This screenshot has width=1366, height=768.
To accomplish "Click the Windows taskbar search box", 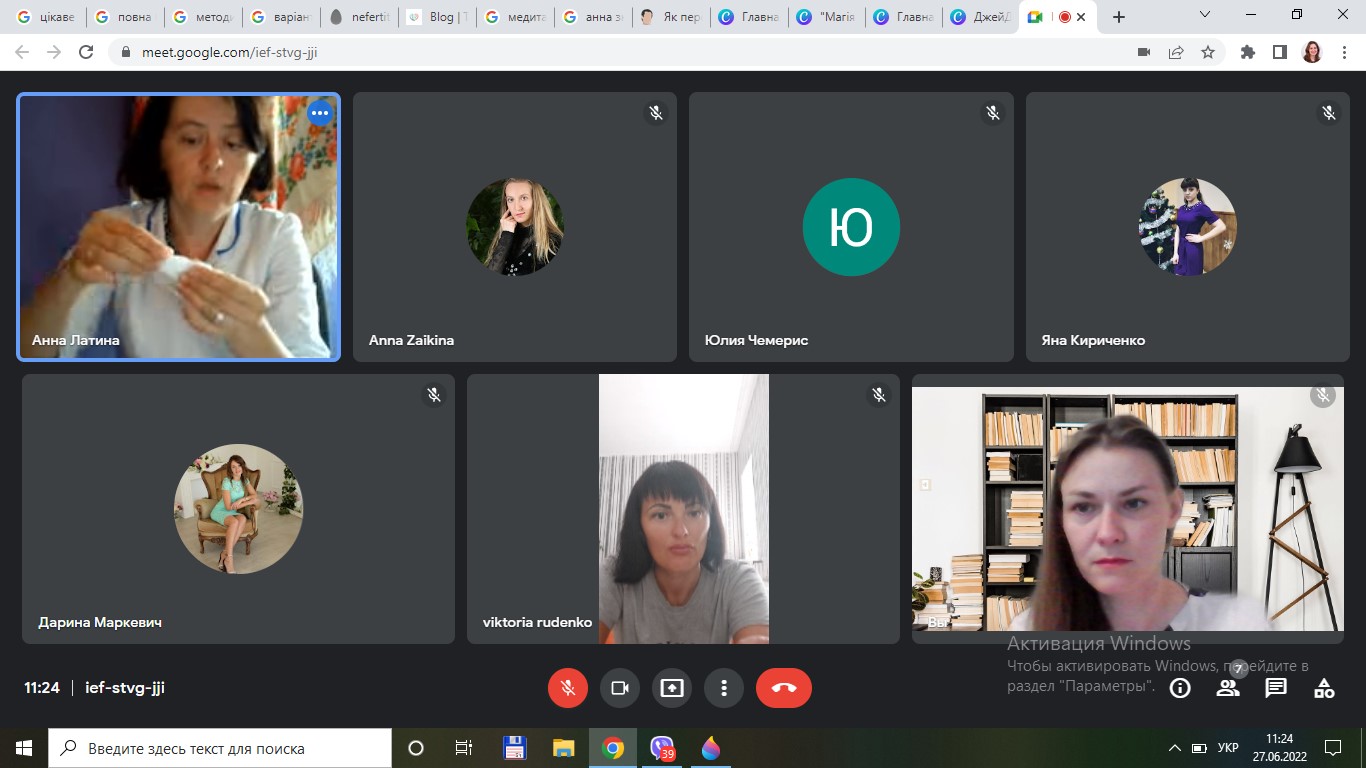I will 220,748.
